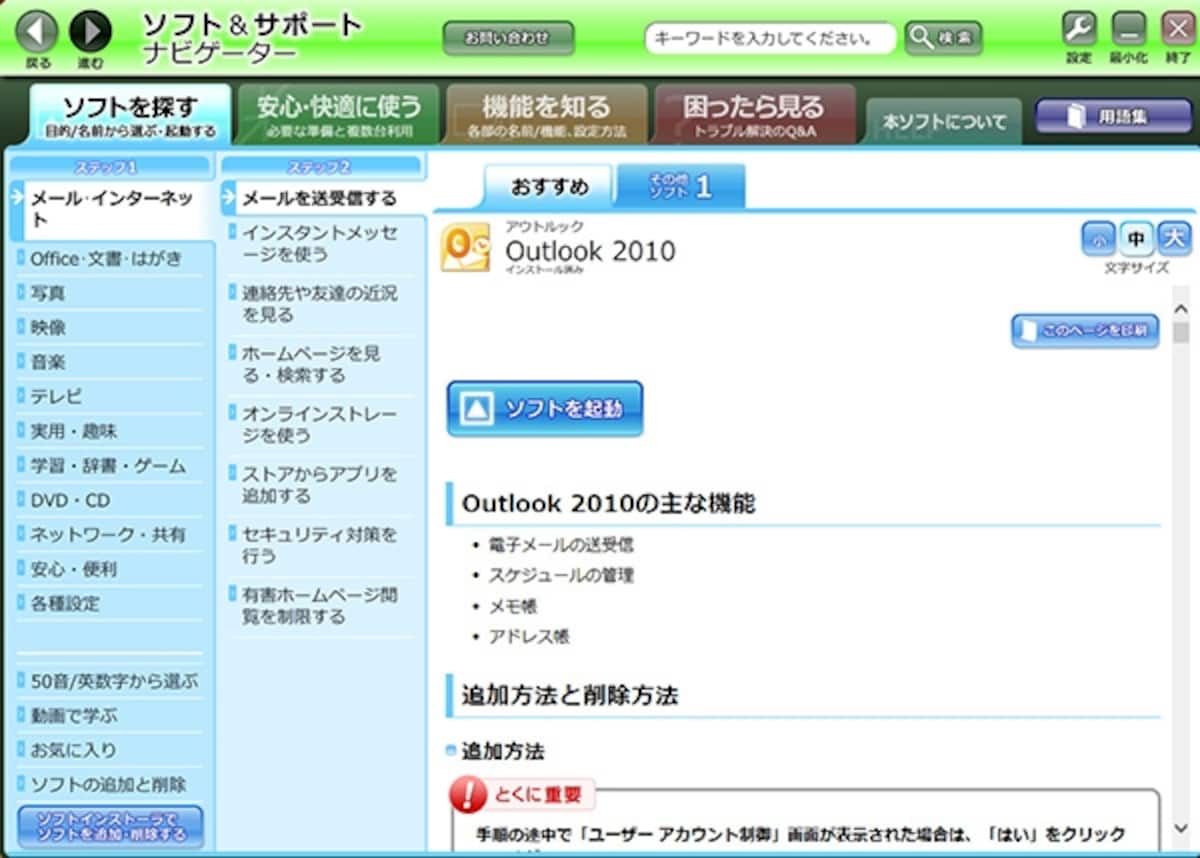Set text size to large 大

1174,239
